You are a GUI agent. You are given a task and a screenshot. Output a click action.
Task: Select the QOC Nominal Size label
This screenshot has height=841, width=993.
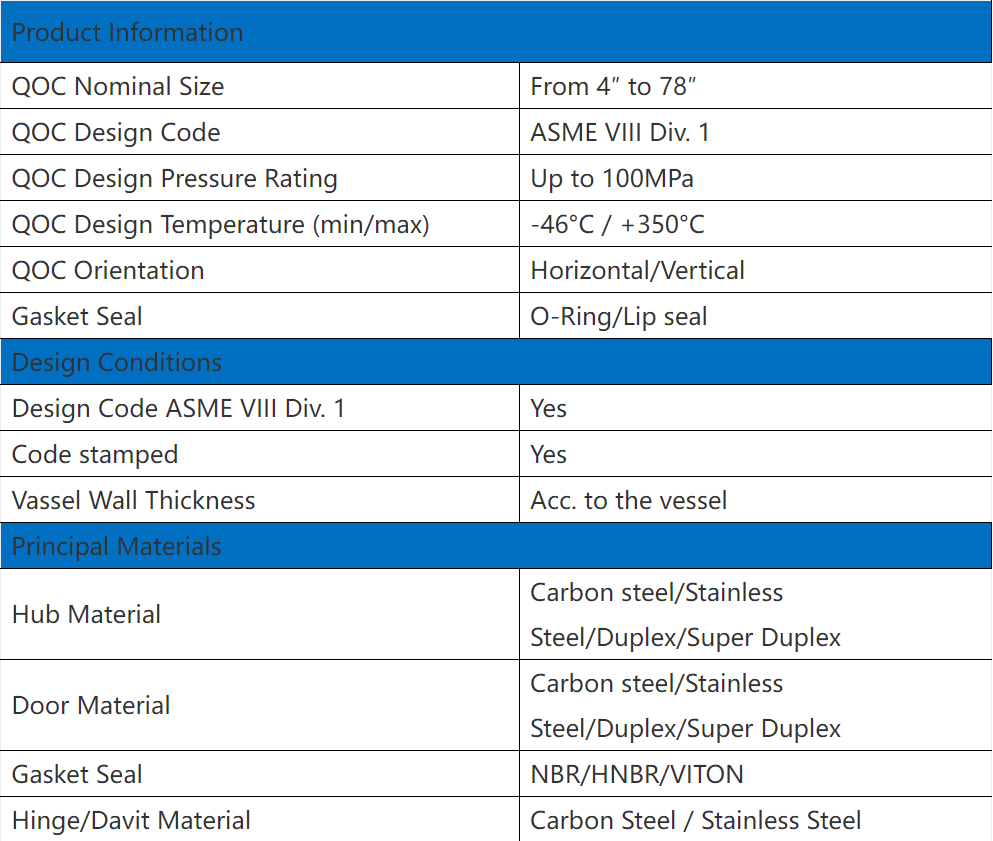pos(118,86)
